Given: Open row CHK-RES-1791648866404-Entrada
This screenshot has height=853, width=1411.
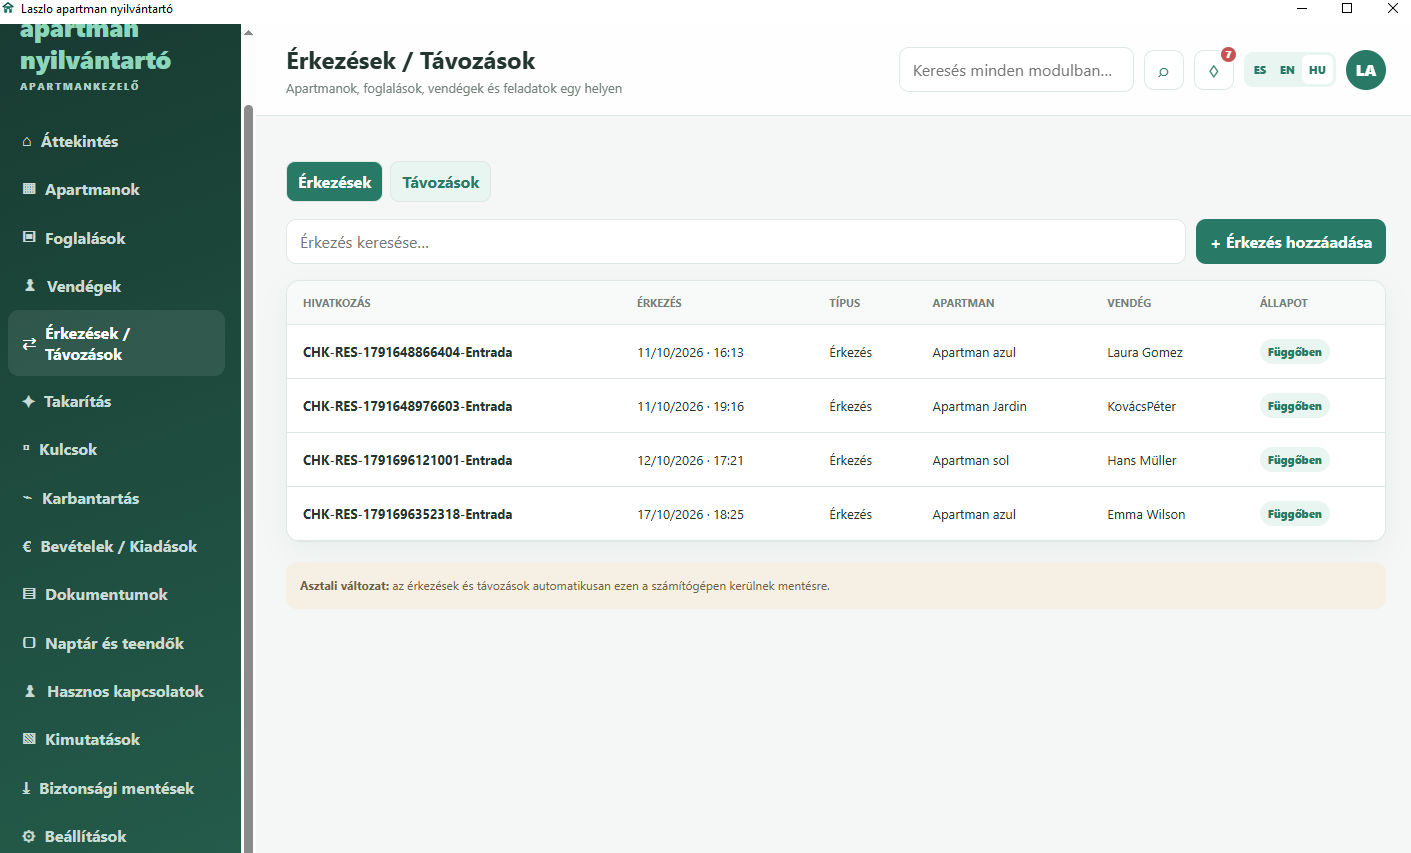Looking at the screenshot, I should (x=836, y=352).
